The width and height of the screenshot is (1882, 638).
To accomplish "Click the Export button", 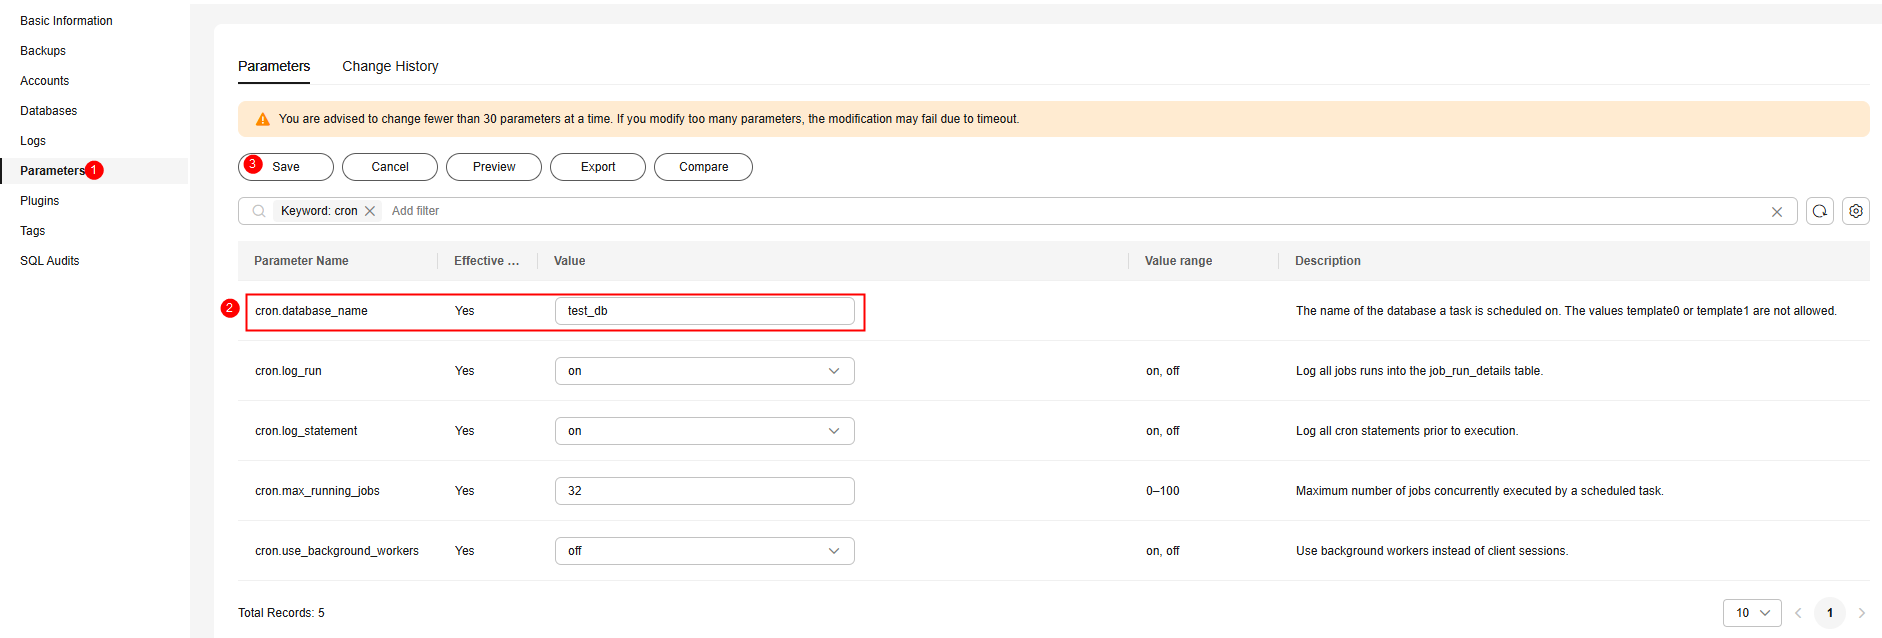I will coord(598,167).
